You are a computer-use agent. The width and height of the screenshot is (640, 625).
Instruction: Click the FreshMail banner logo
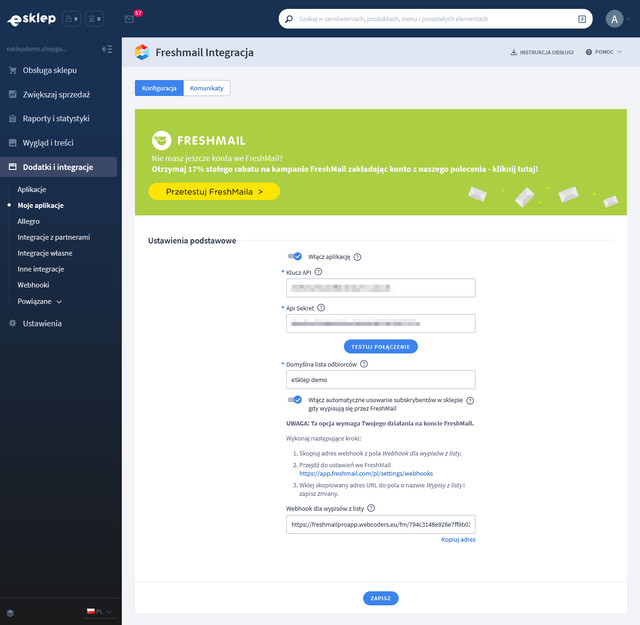pyautogui.click(x=199, y=140)
